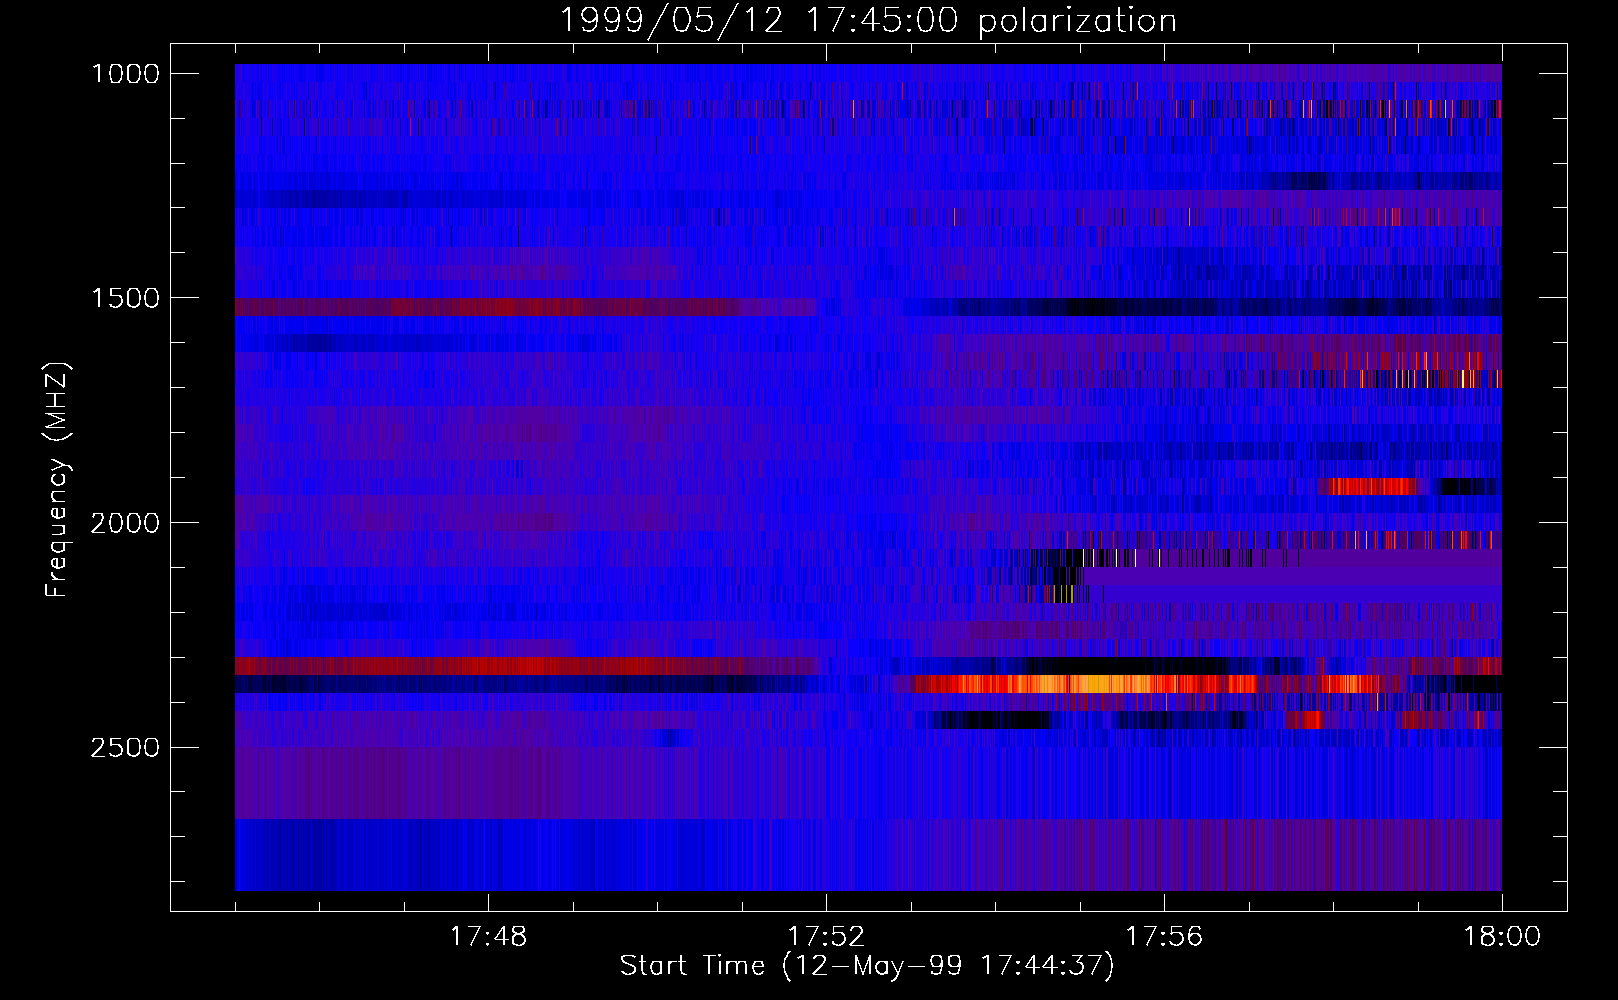Click the plot title "1999/05/12 17:45:00 polarization"
1618x1000 pixels.
coord(868,21)
